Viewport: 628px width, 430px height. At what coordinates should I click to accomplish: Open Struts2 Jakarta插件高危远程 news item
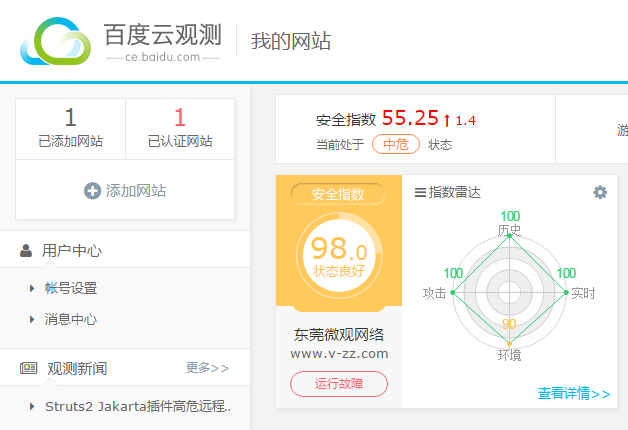point(138,406)
